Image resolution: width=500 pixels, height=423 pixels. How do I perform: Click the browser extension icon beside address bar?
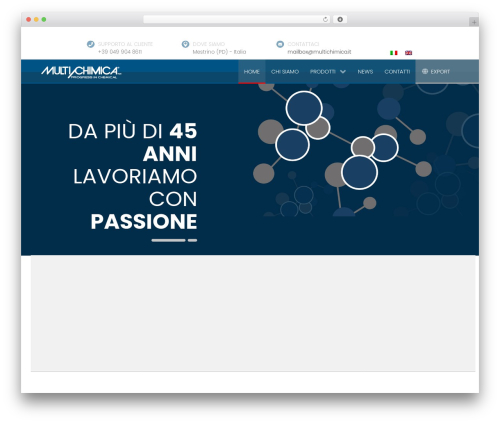tap(340, 20)
